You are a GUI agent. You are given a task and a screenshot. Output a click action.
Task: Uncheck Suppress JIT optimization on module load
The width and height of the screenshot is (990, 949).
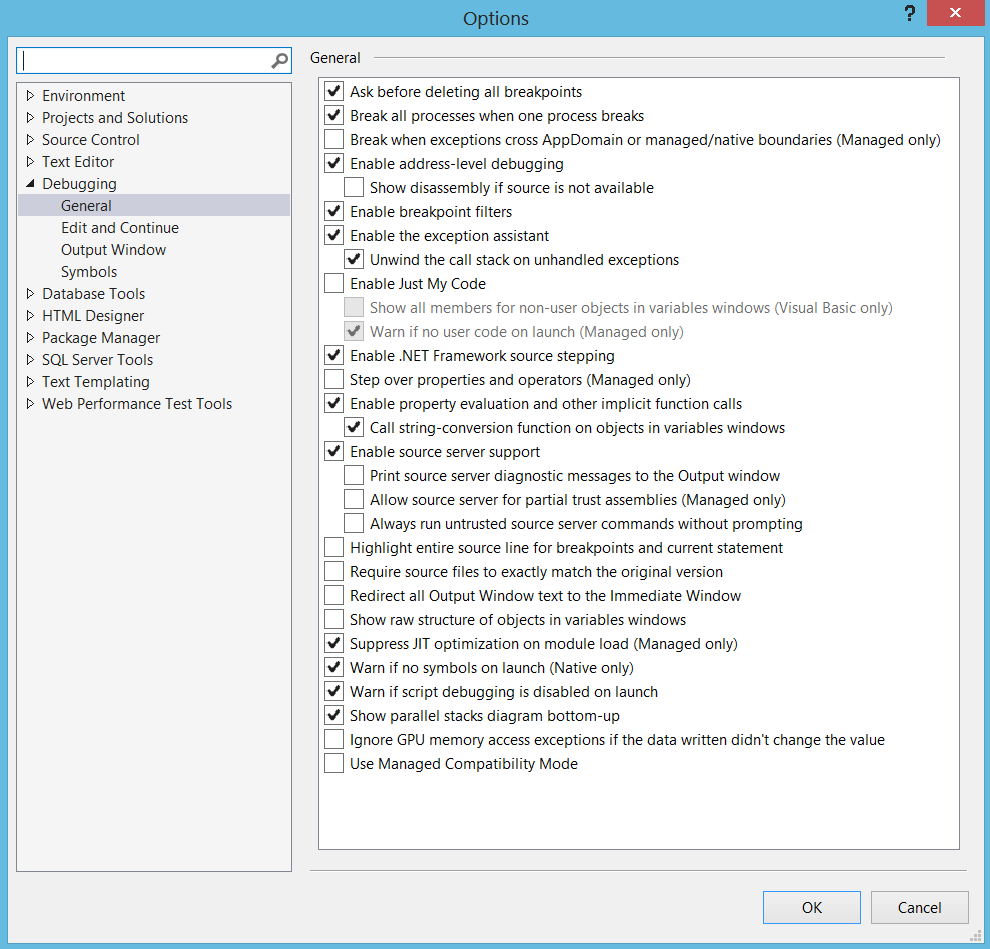click(x=334, y=644)
